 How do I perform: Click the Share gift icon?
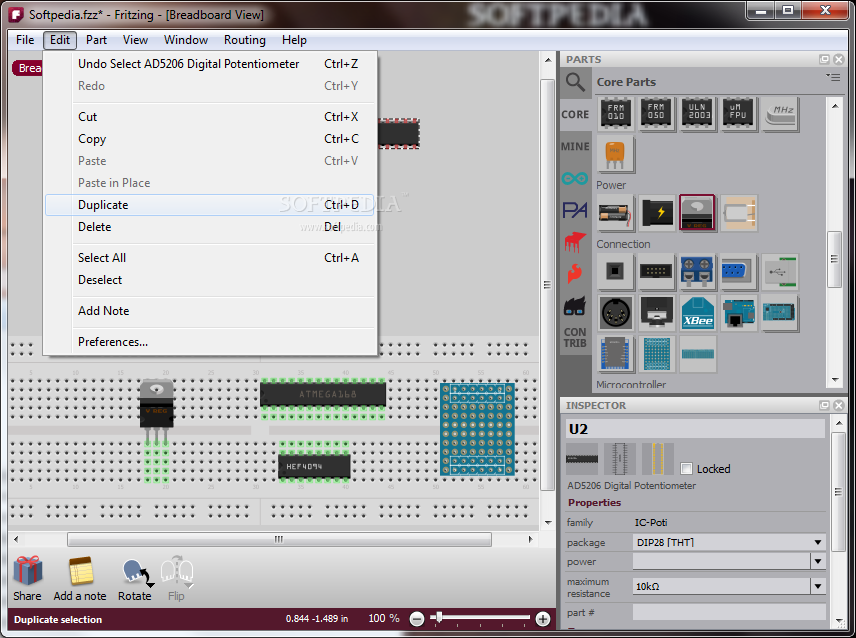27,571
